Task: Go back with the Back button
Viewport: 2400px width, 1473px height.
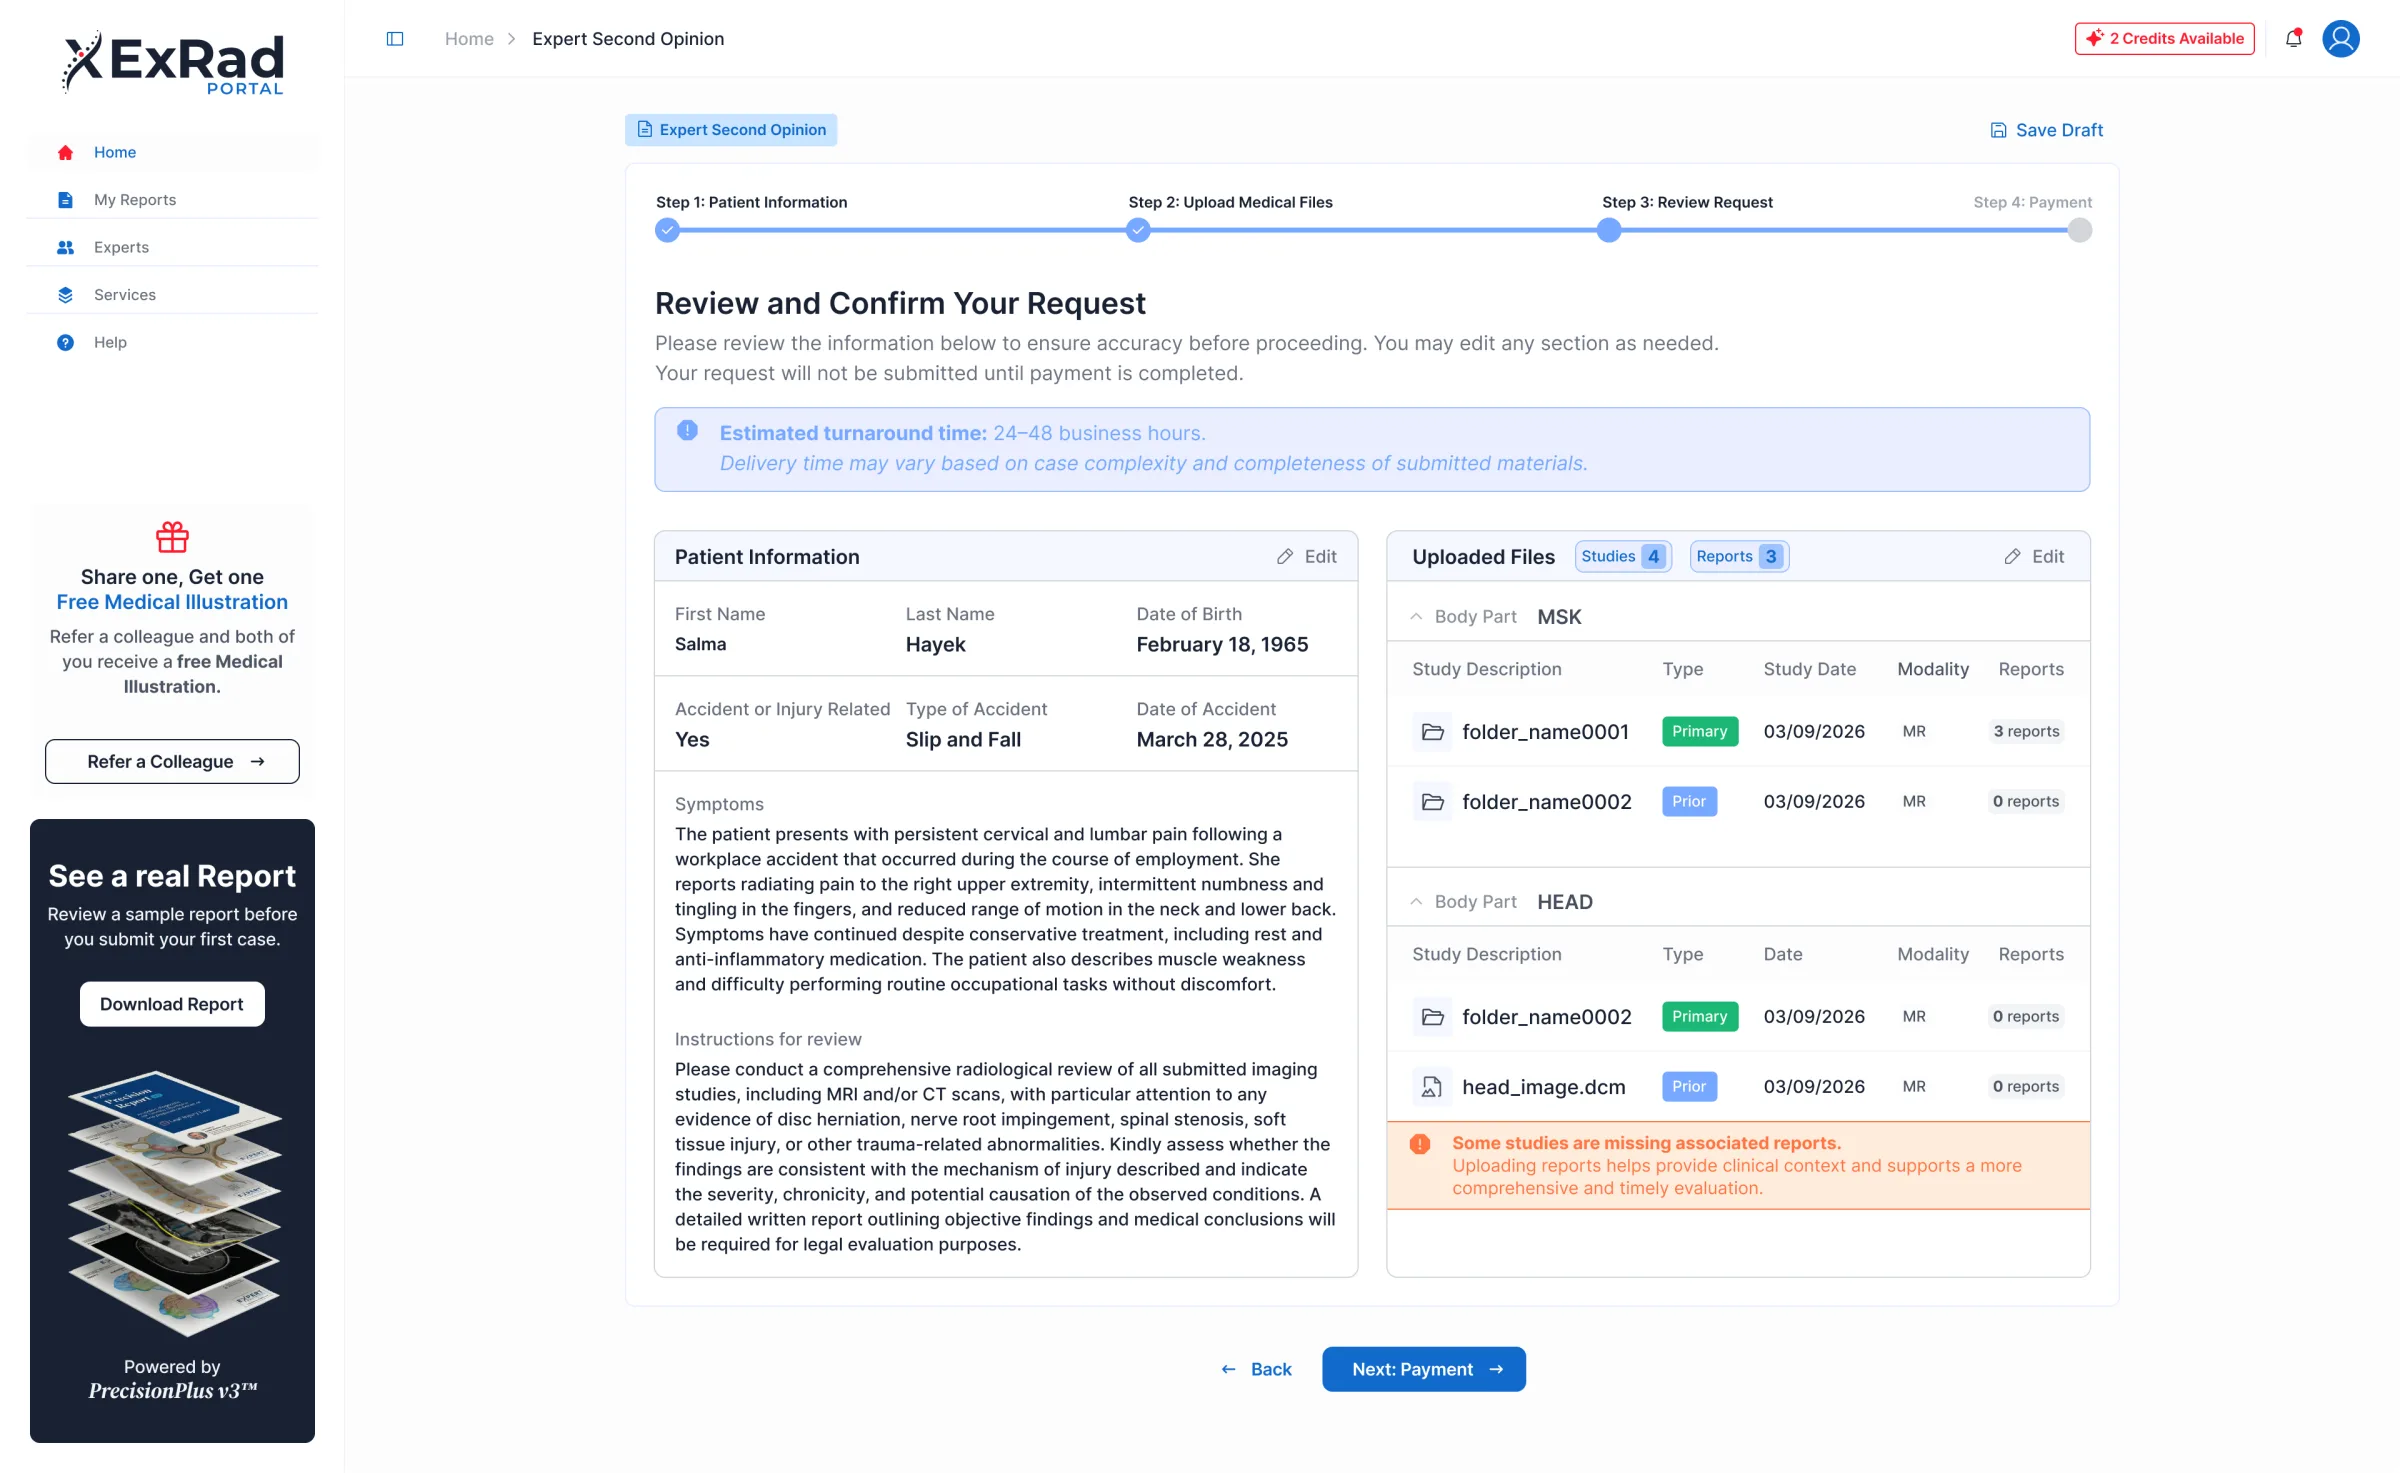Action: pyautogui.click(x=1256, y=1370)
